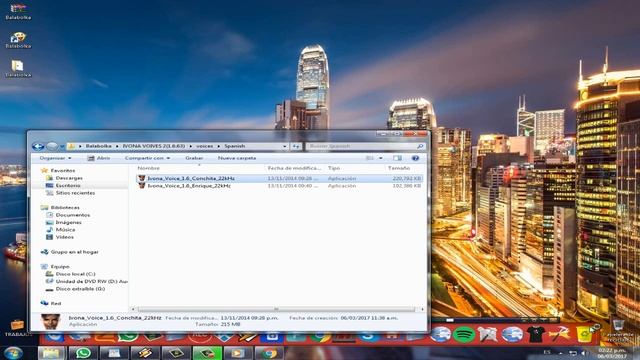The height and width of the screenshot is (360, 640).
Task: Toggle the preview pane button
Action: pyautogui.click(x=397, y=158)
